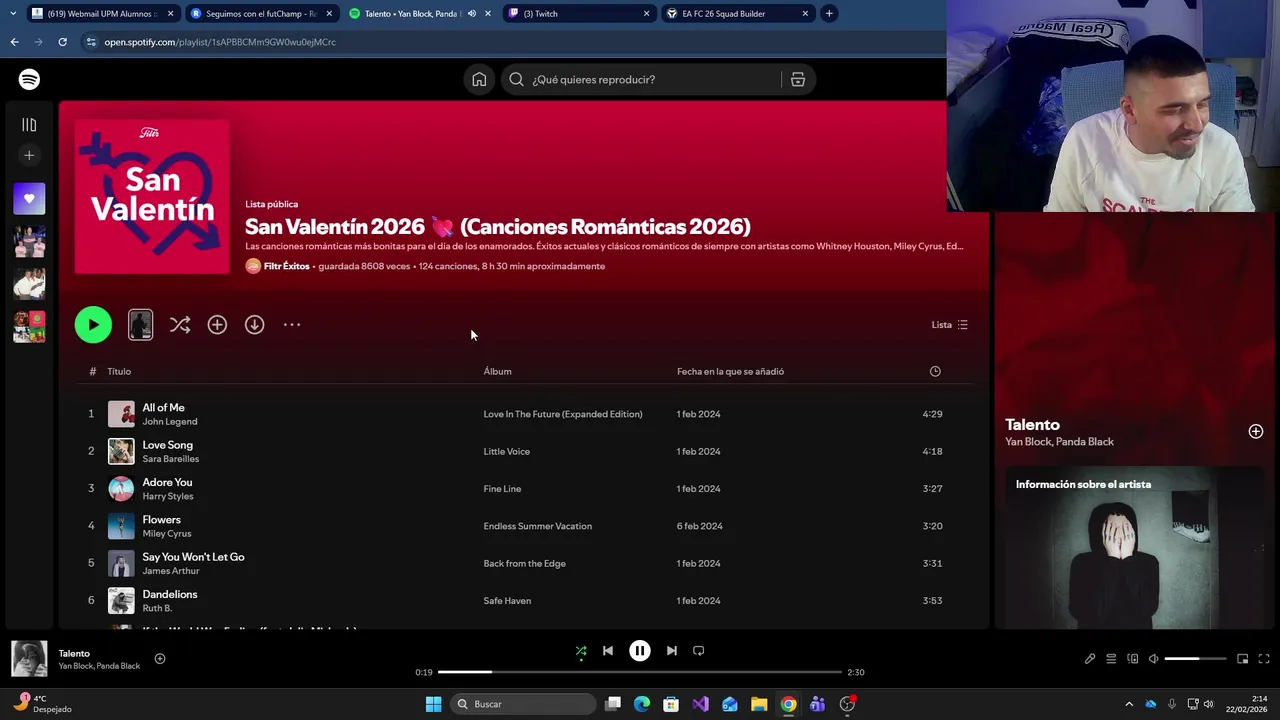Open a new browser tab
The height and width of the screenshot is (720, 1280).
829,14
